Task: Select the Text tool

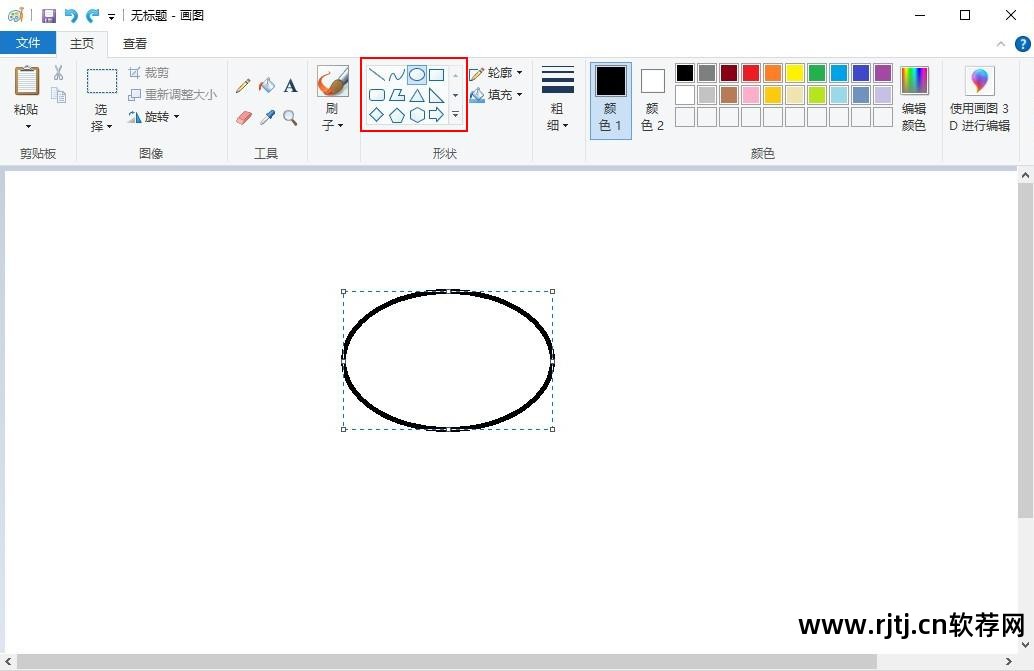Action: click(290, 86)
